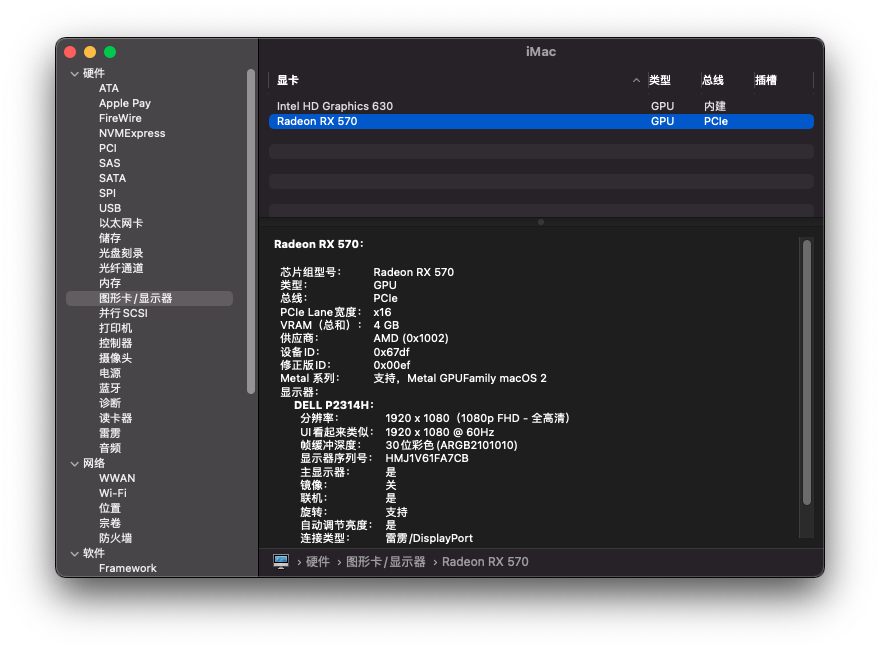880x651 pixels.
Task: Click the computer icon in the path bar
Action: [281, 561]
